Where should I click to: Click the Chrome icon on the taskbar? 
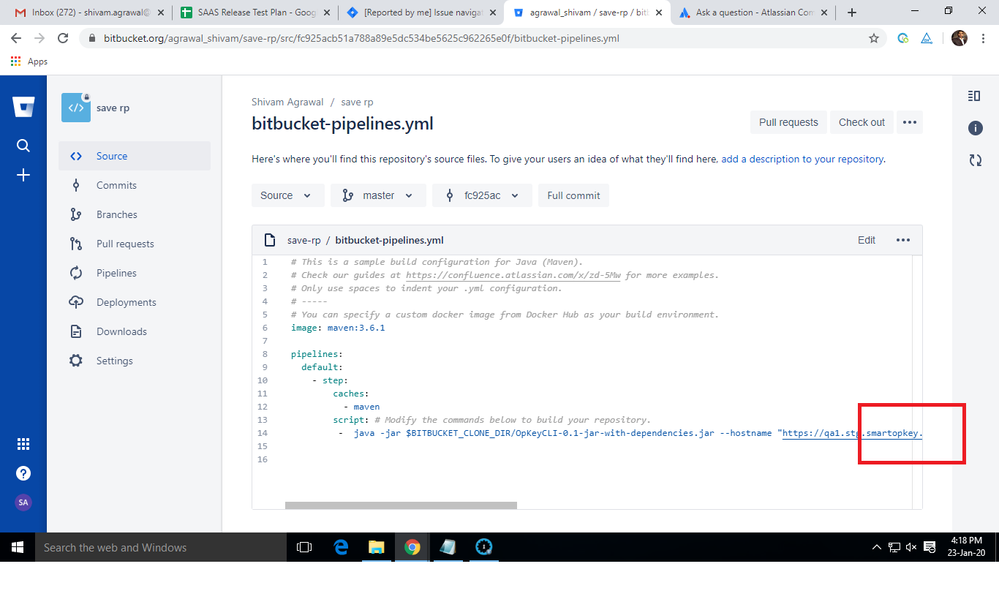412,547
